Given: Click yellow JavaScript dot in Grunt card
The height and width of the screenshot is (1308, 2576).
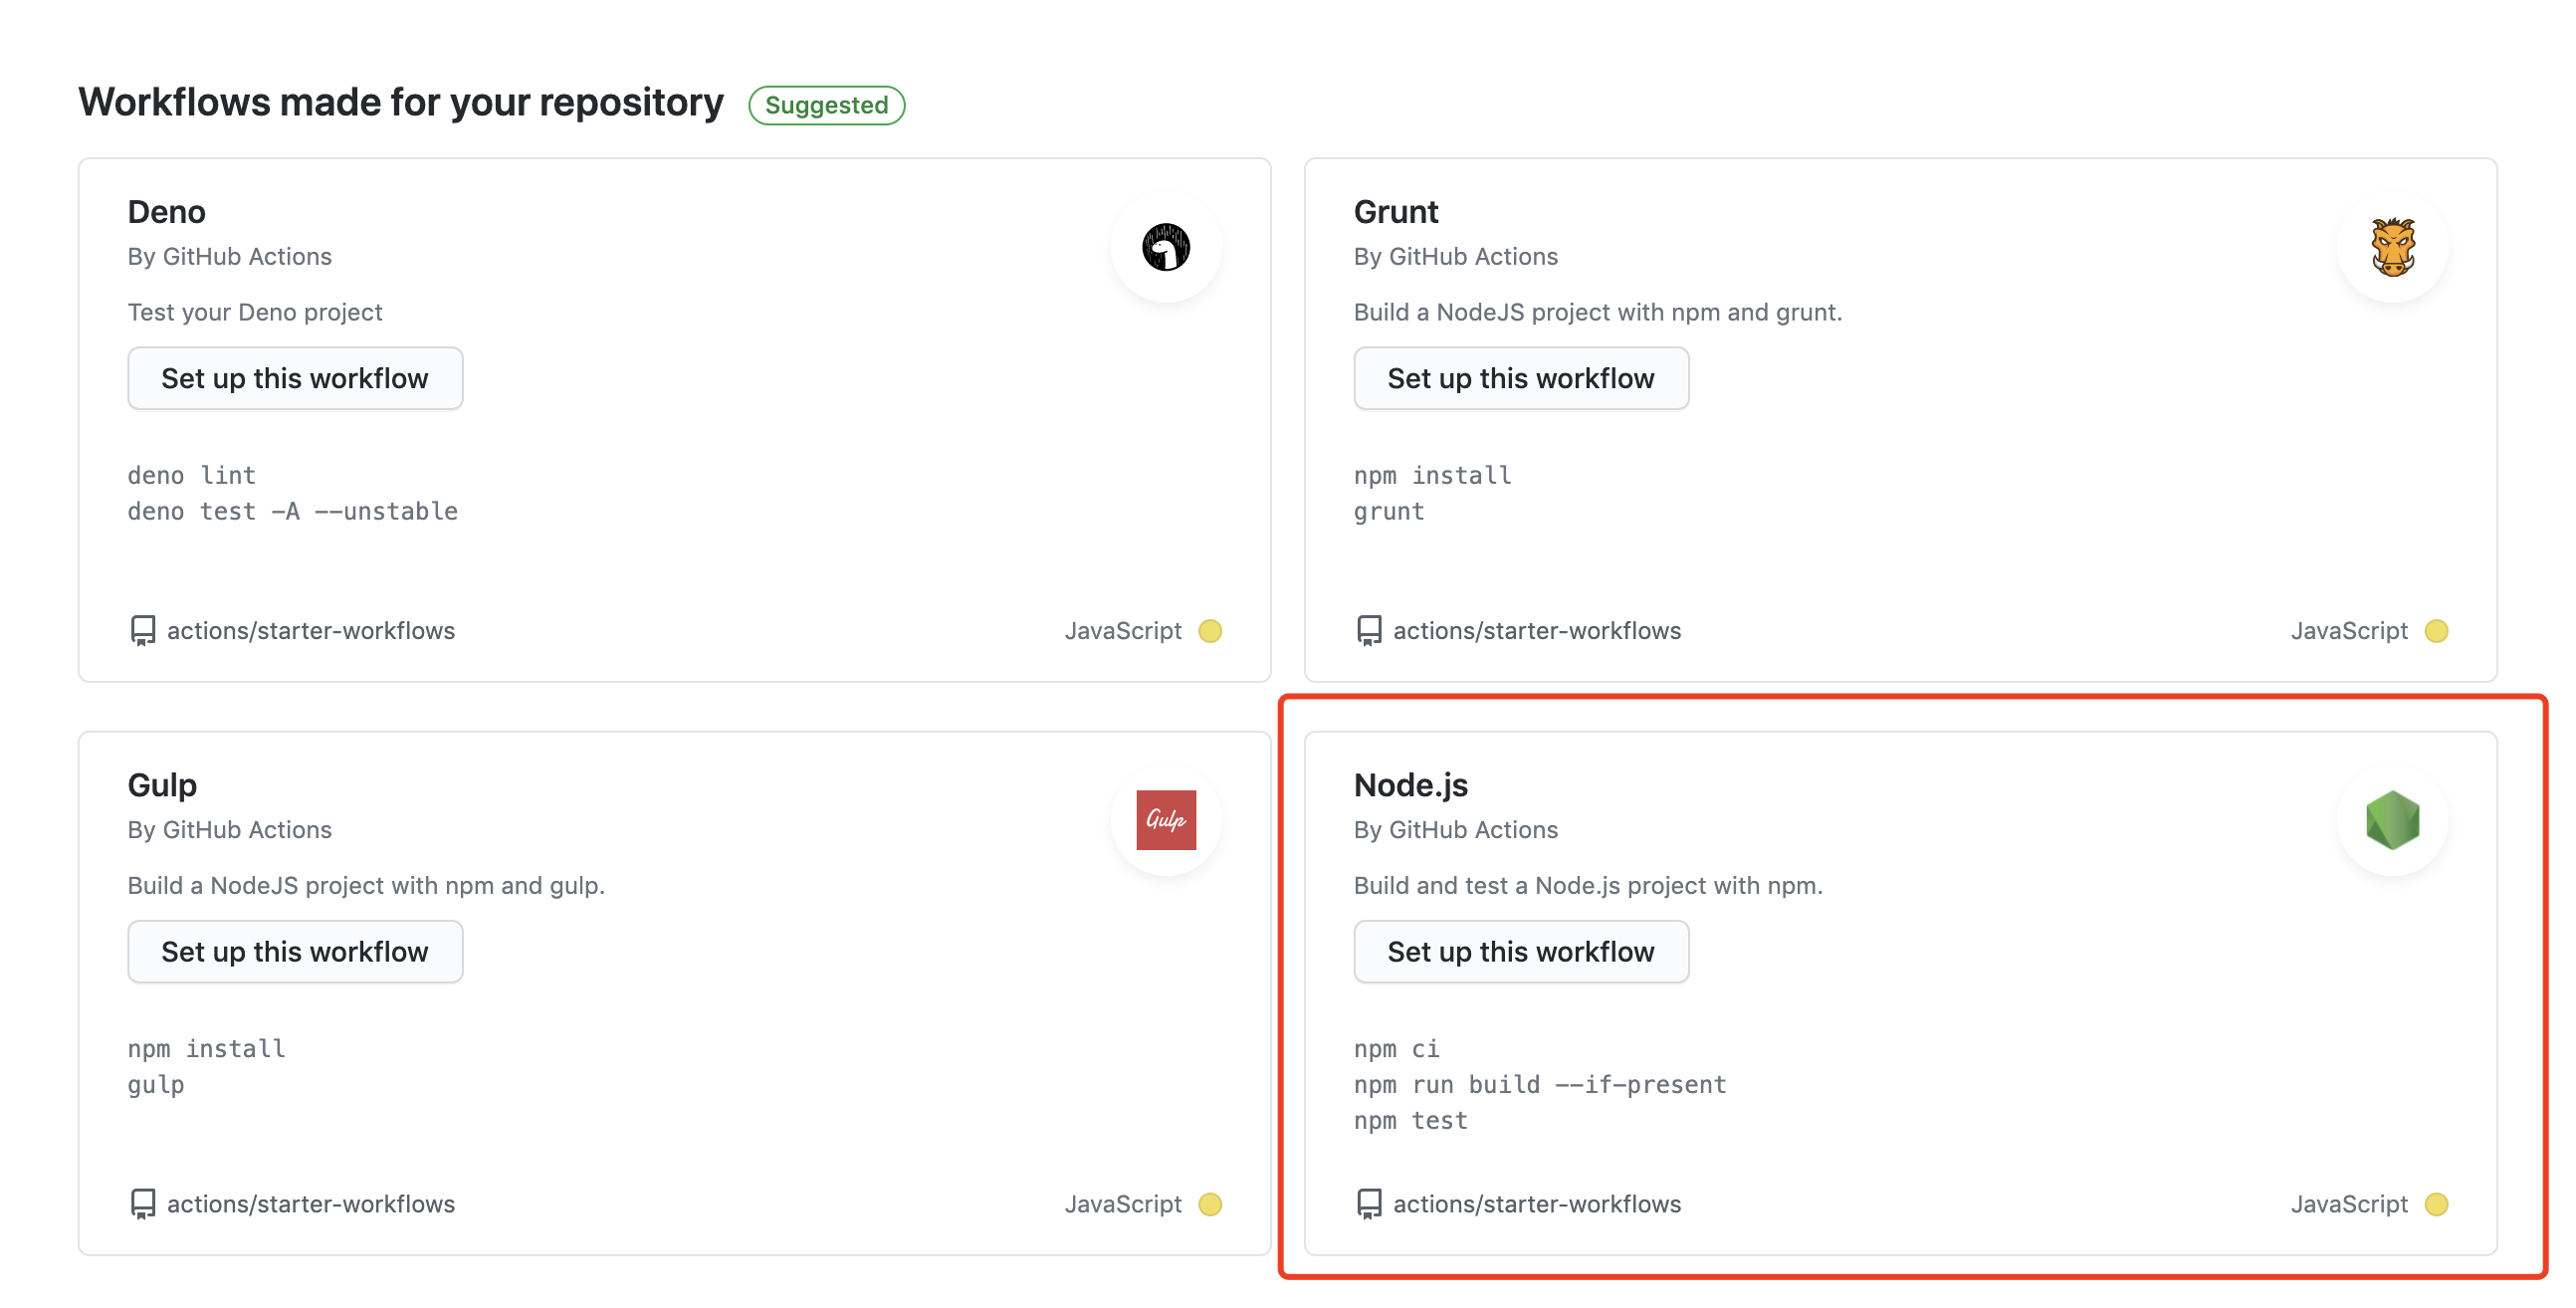Looking at the screenshot, I should coord(2436,631).
